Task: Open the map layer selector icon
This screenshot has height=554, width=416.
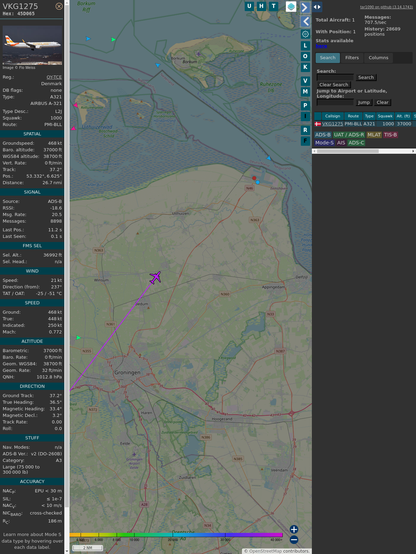Action: [291, 6]
